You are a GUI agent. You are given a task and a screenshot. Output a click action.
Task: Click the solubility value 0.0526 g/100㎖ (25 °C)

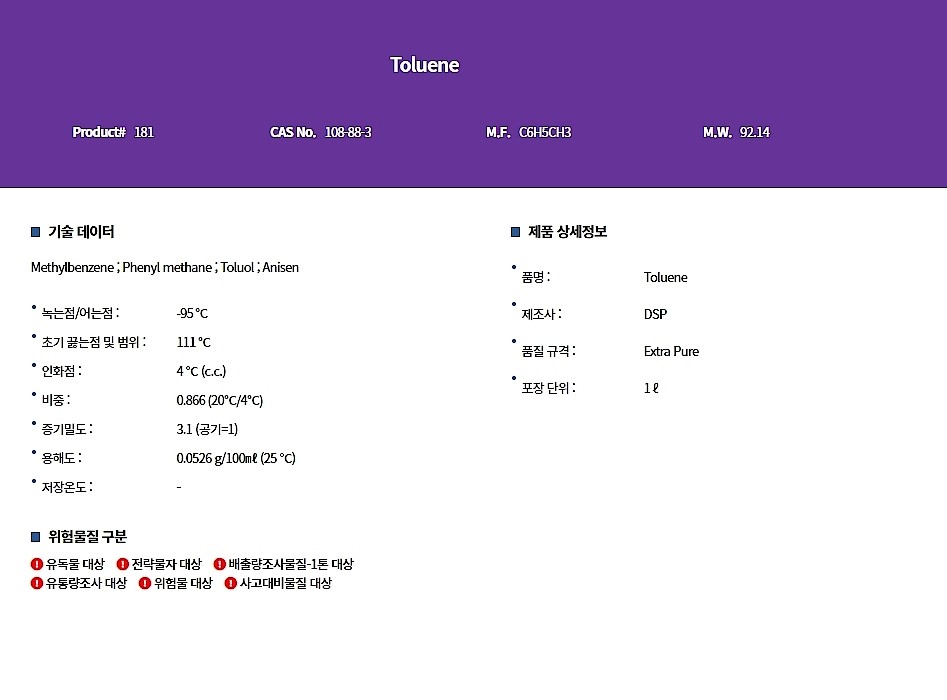pyautogui.click(x=236, y=458)
